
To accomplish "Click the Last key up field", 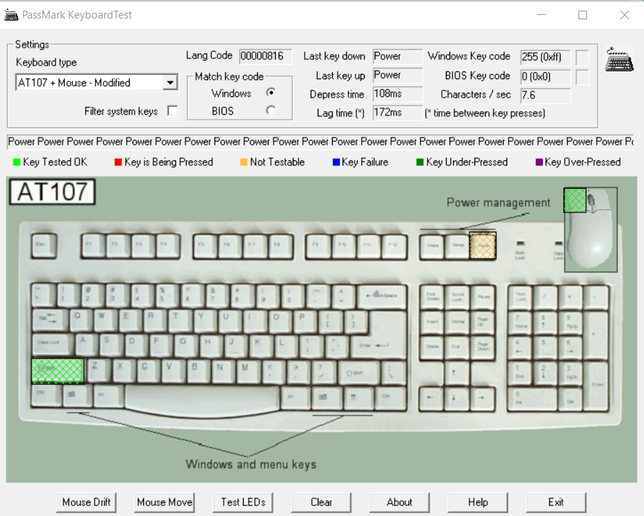I will (398, 75).
